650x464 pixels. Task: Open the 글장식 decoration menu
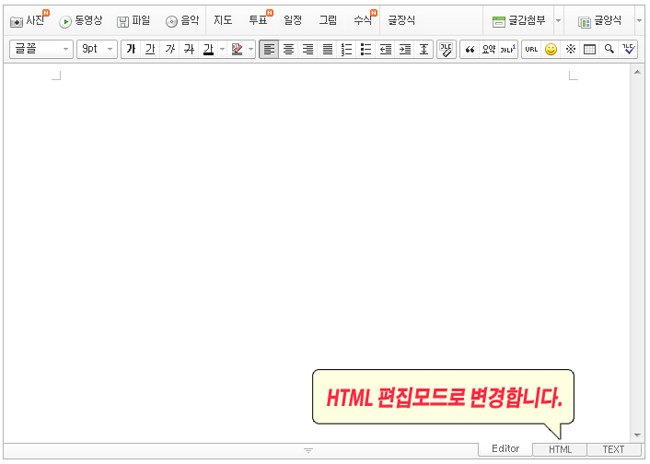[401, 20]
